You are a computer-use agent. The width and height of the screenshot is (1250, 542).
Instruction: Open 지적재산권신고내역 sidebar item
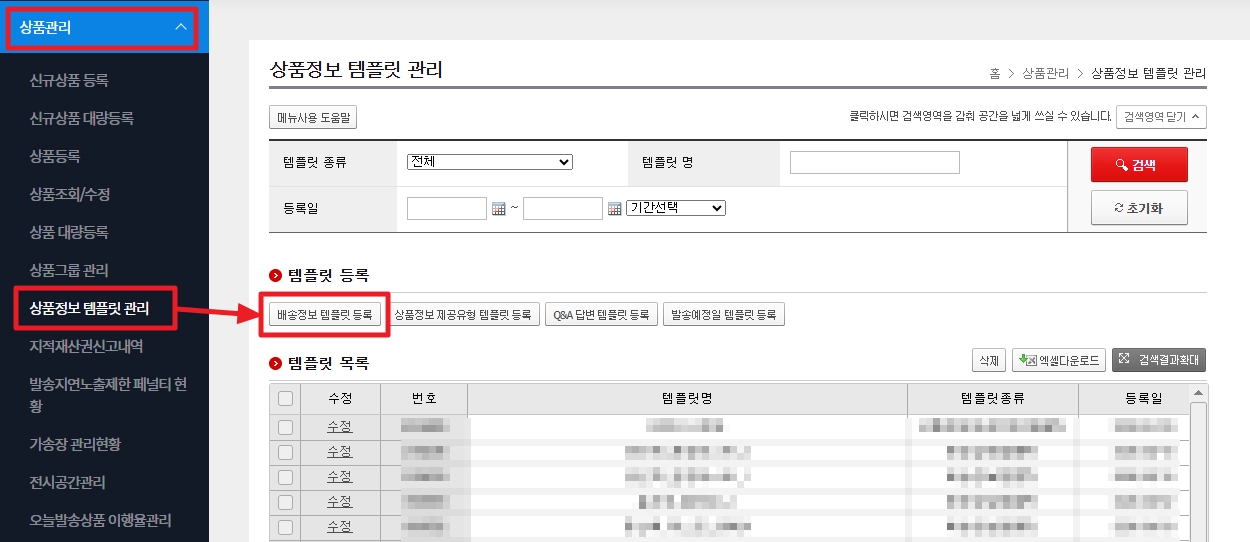point(86,346)
